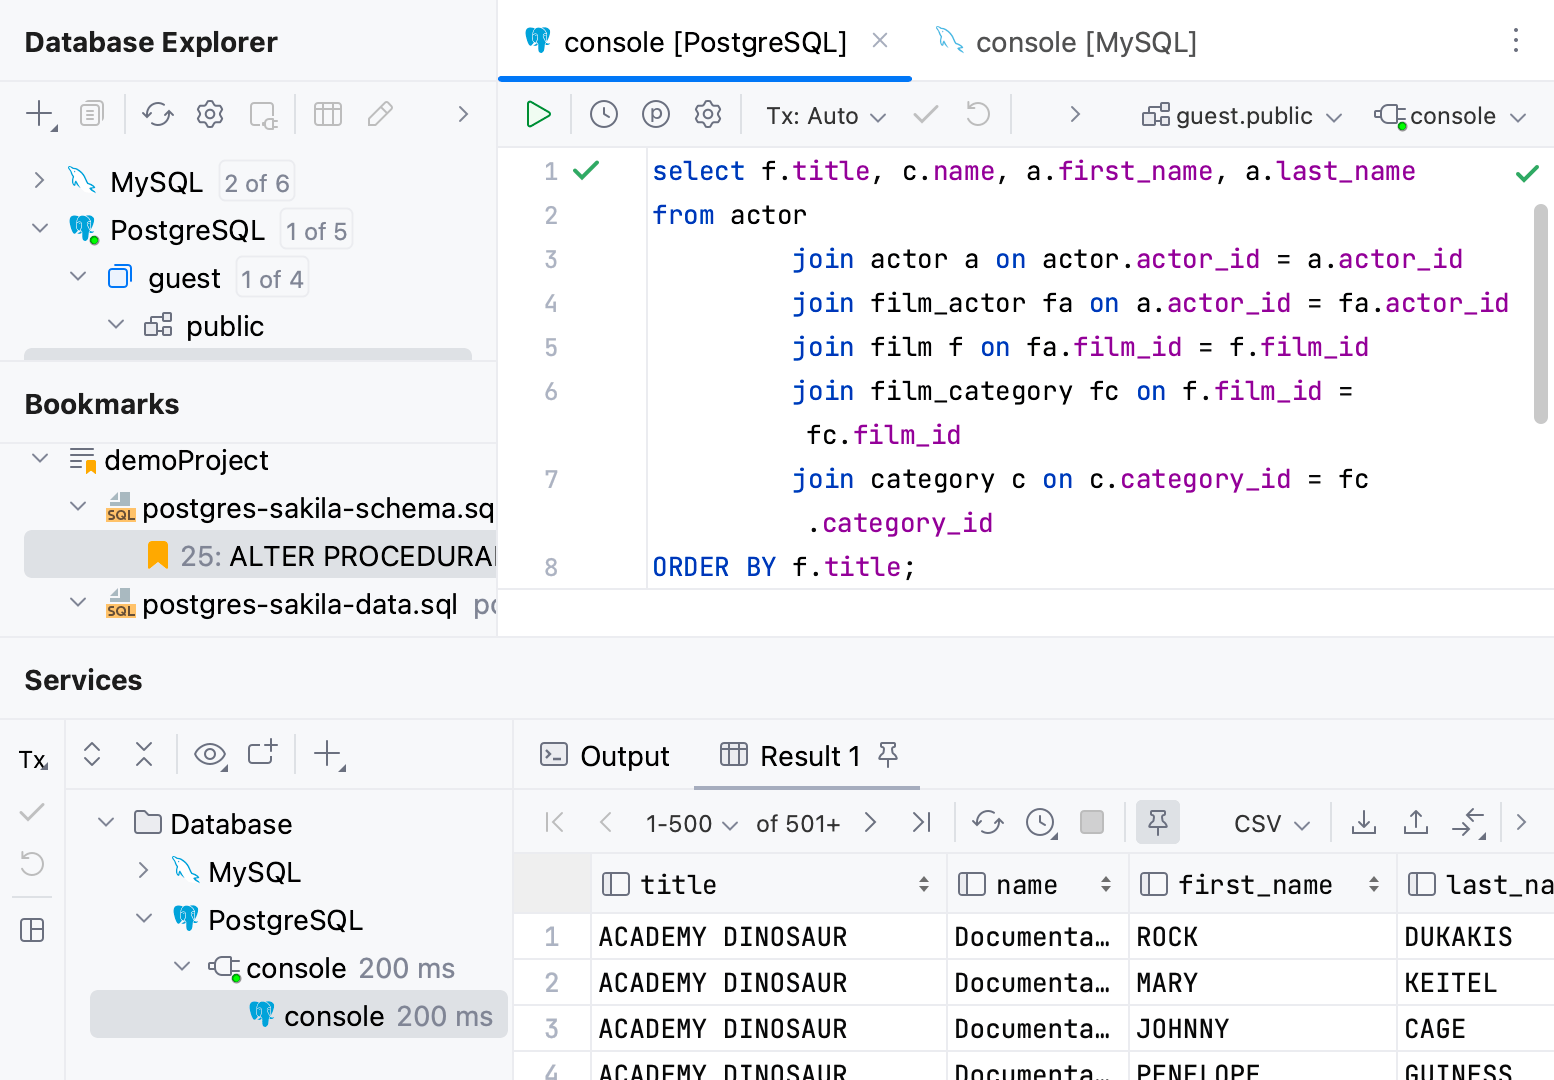Viewport: 1554px width, 1080px height.
Task: Export result data with download icon
Action: tap(1364, 823)
